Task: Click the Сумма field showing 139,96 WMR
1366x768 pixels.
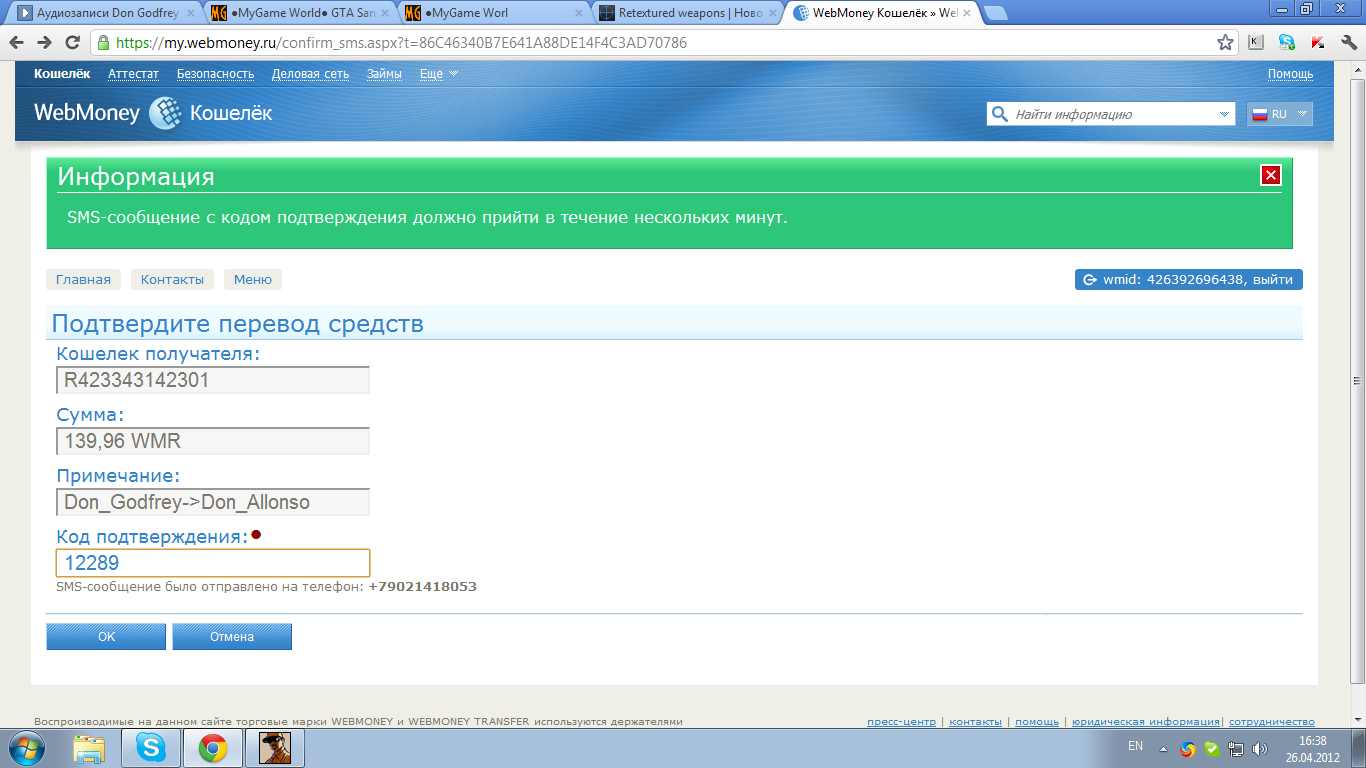Action: click(213, 441)
